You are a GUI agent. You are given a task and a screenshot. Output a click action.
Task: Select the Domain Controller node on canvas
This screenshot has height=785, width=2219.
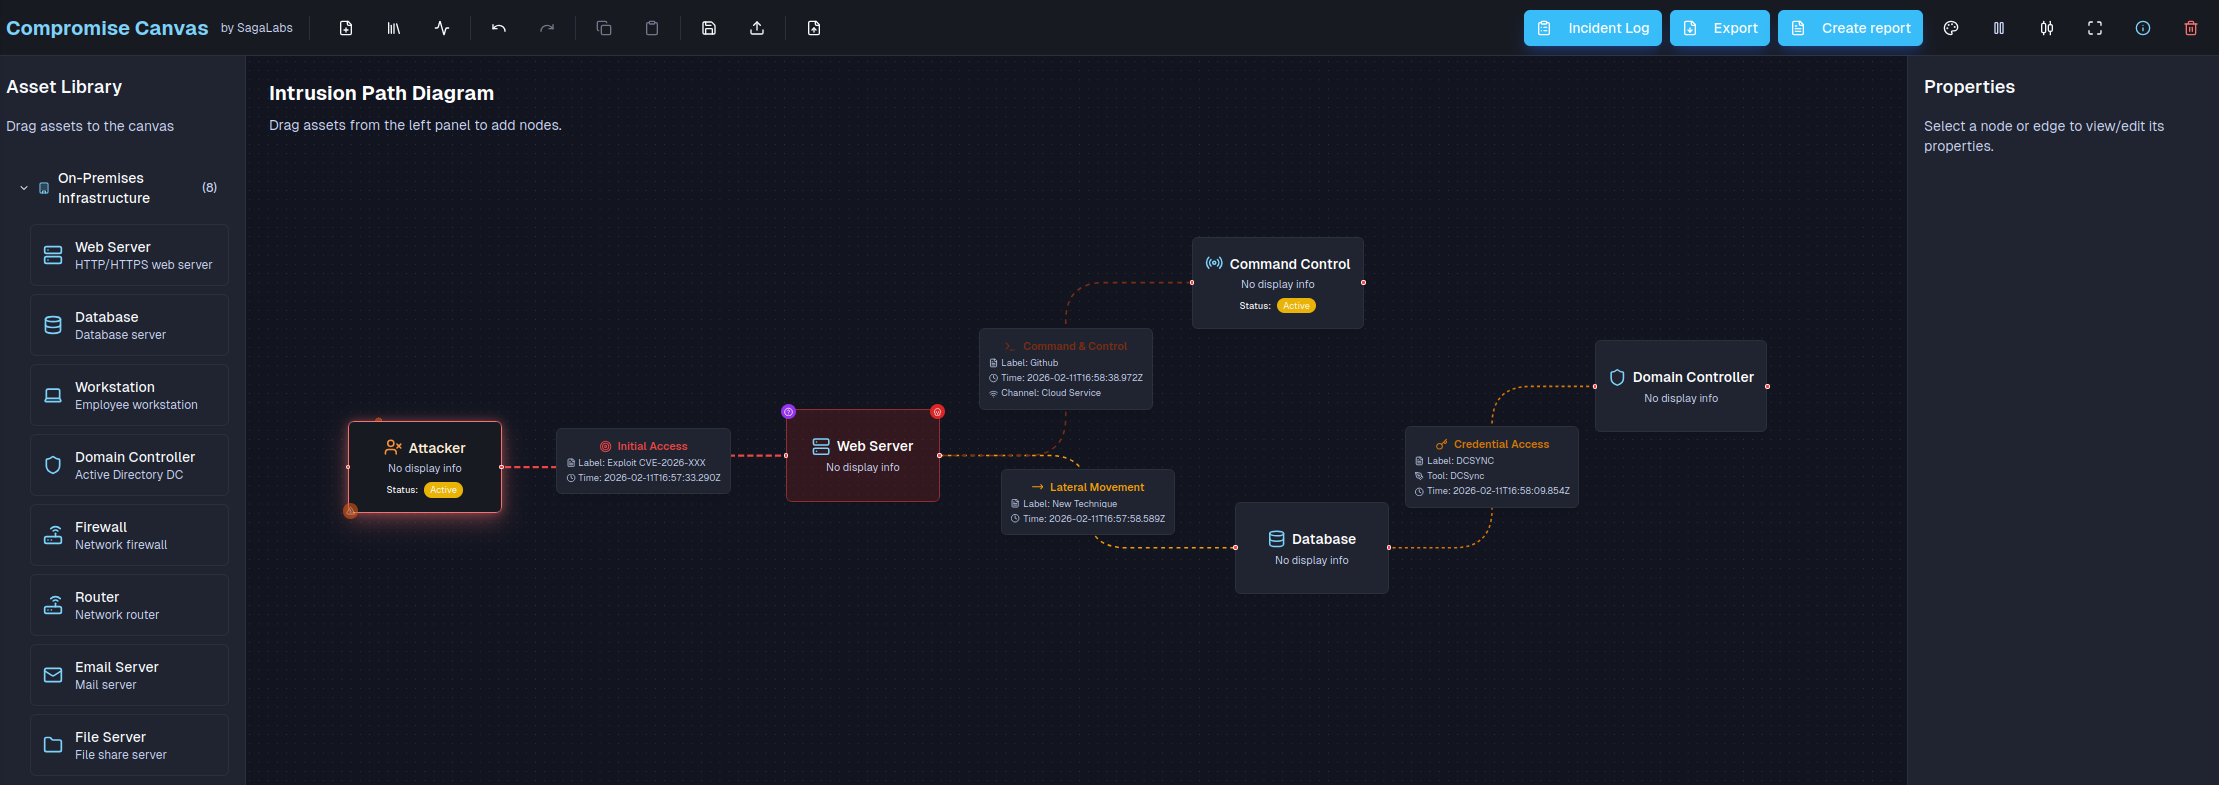(x=1681, y=386)
